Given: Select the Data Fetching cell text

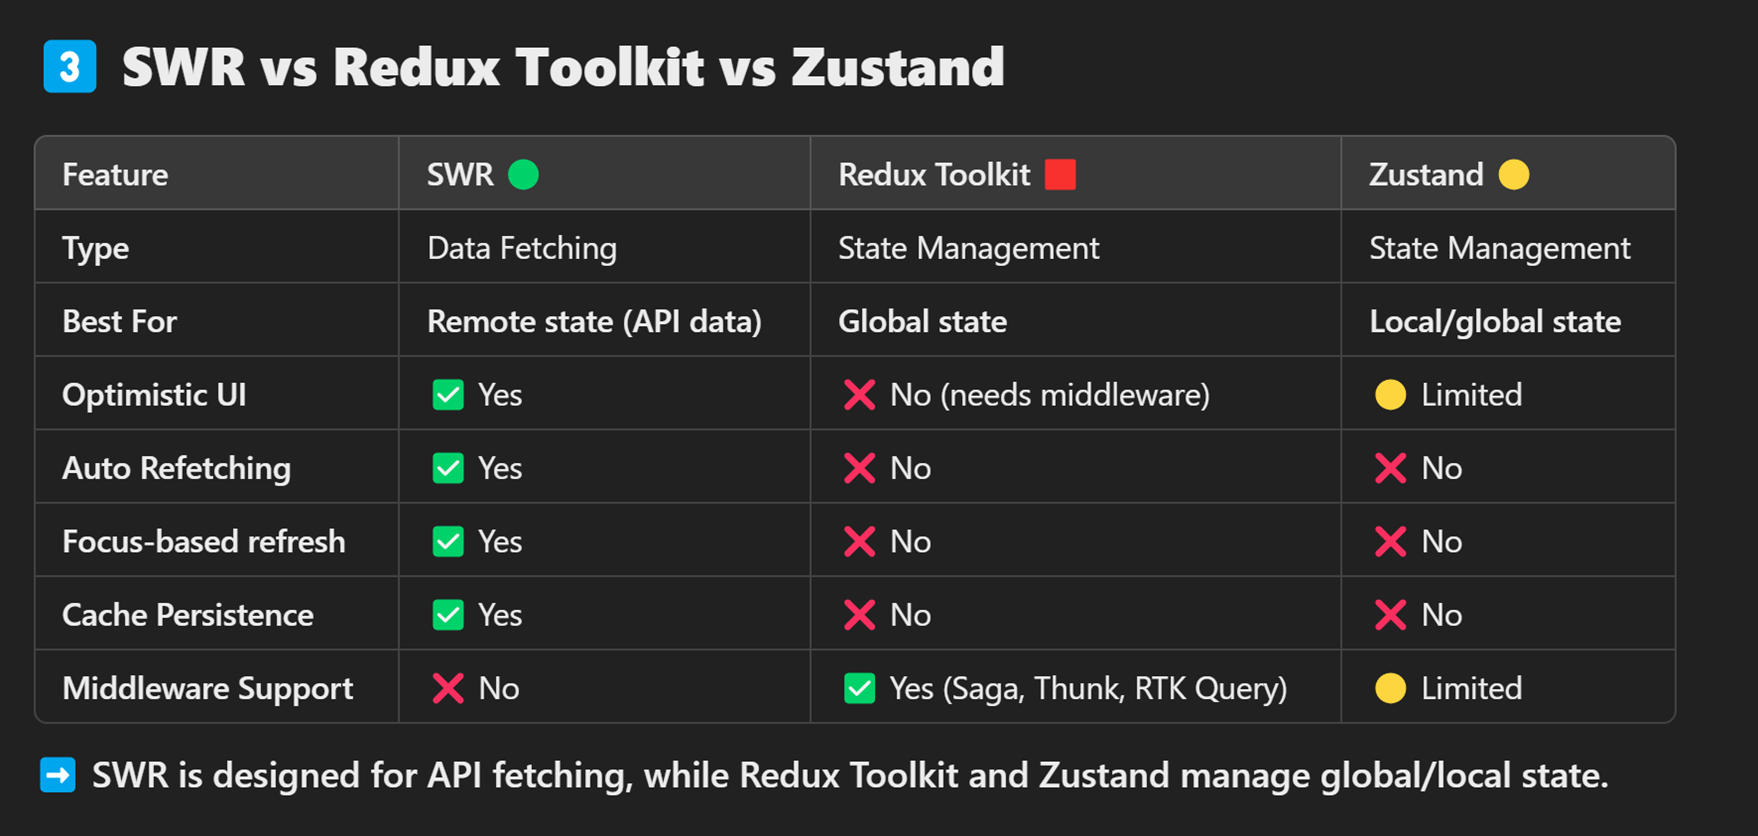Looking at the screenshot, I should coord(522,248).
